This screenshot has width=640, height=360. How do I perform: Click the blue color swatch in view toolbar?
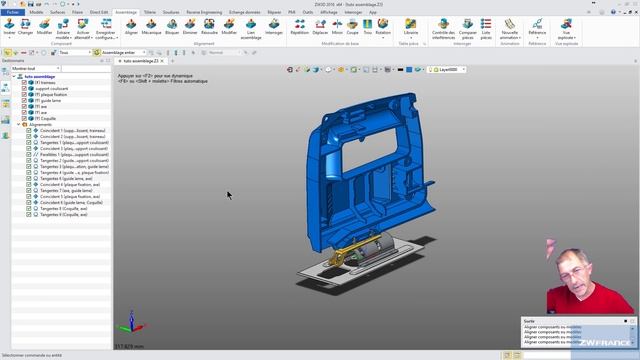[409, 70]
